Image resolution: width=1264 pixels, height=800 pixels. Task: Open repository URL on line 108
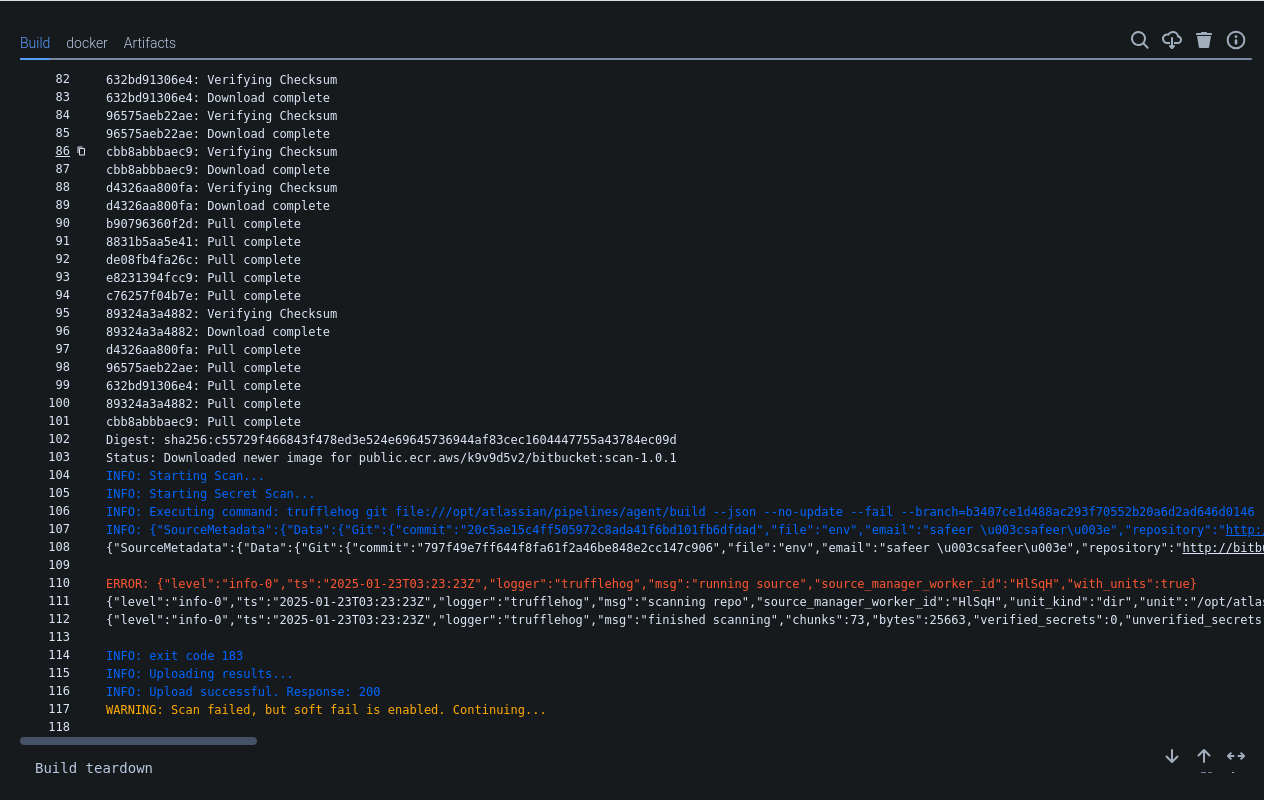point(1223,548)
